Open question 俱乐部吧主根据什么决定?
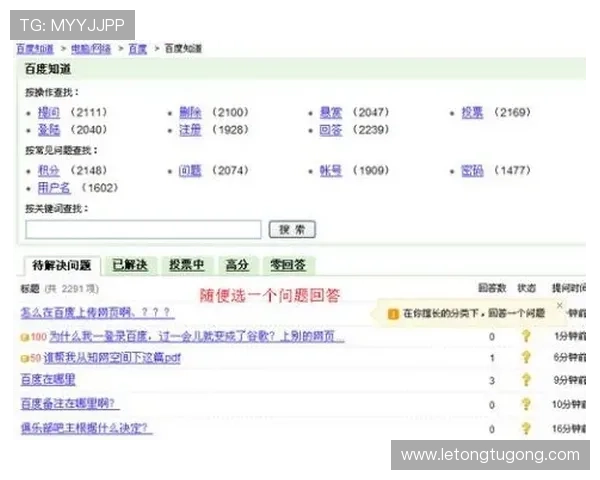Viewport: 600px width, 480px height. click(x=86, y=428)
